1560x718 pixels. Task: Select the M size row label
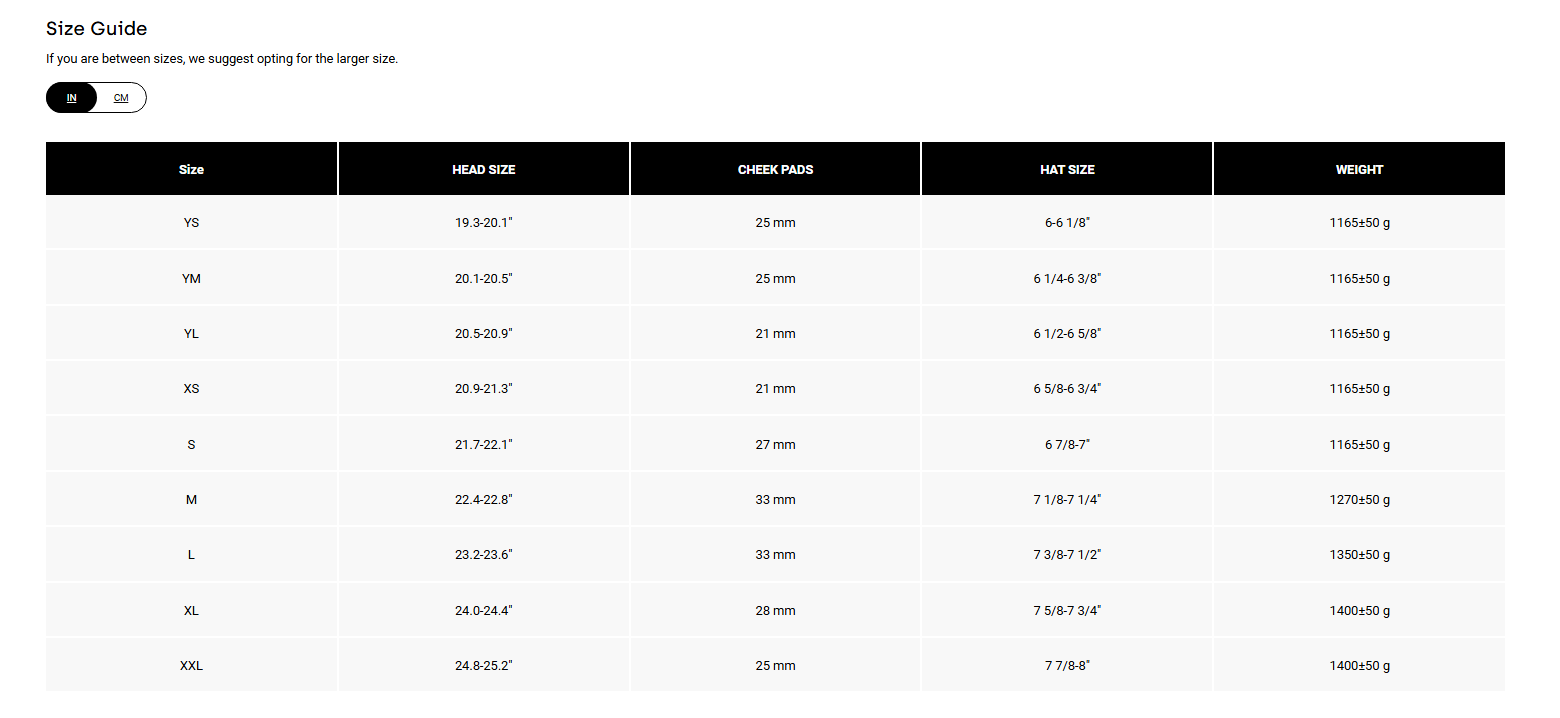[x=191, y=500]
